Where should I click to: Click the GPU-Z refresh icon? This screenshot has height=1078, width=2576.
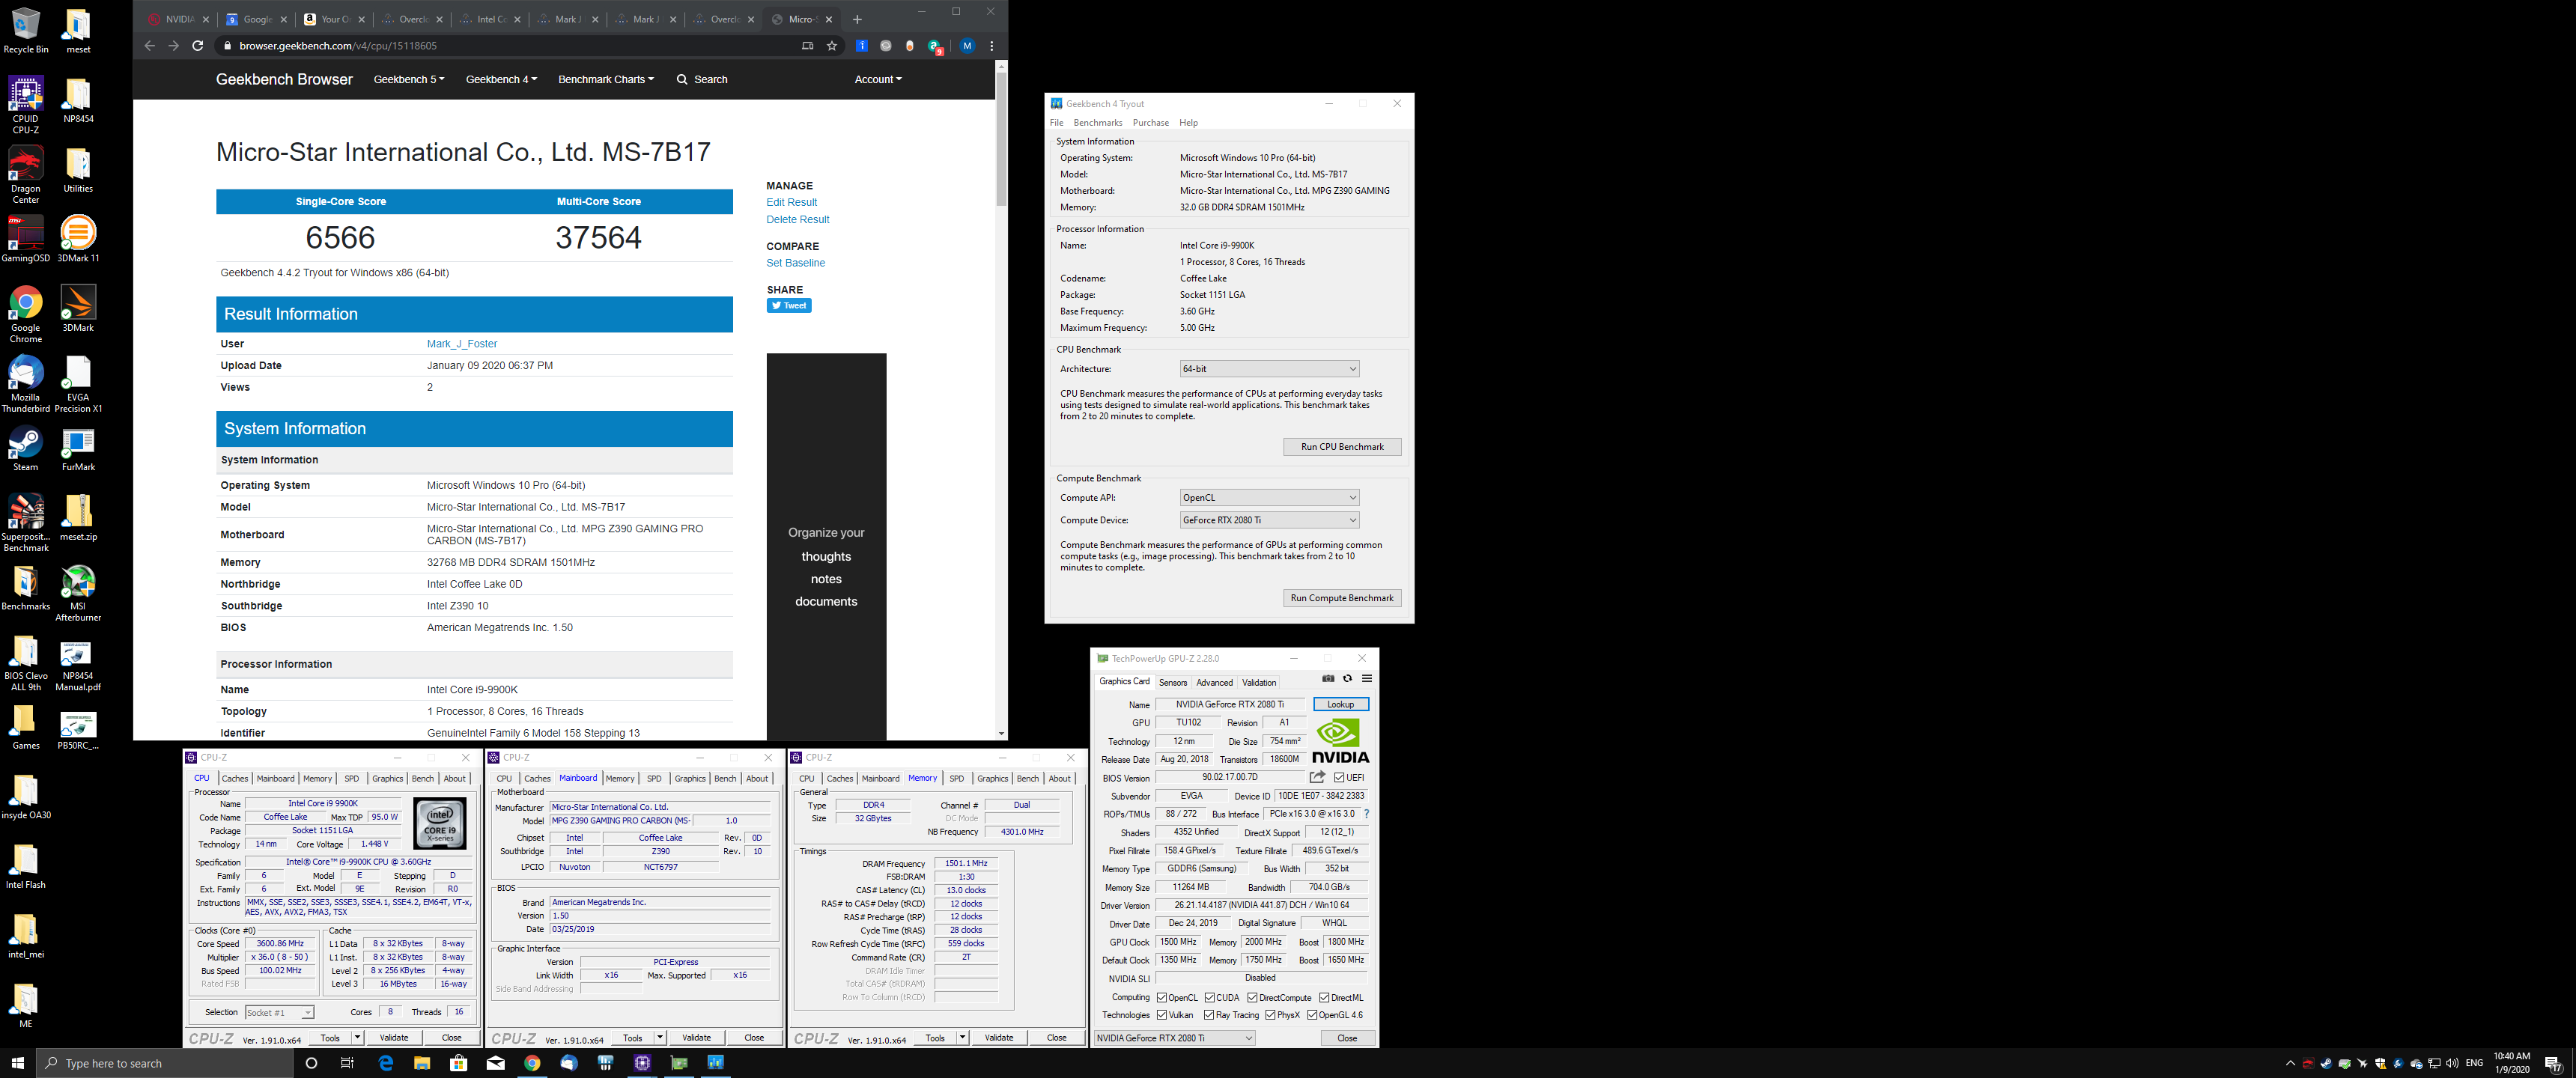(x=1347, y=679)
